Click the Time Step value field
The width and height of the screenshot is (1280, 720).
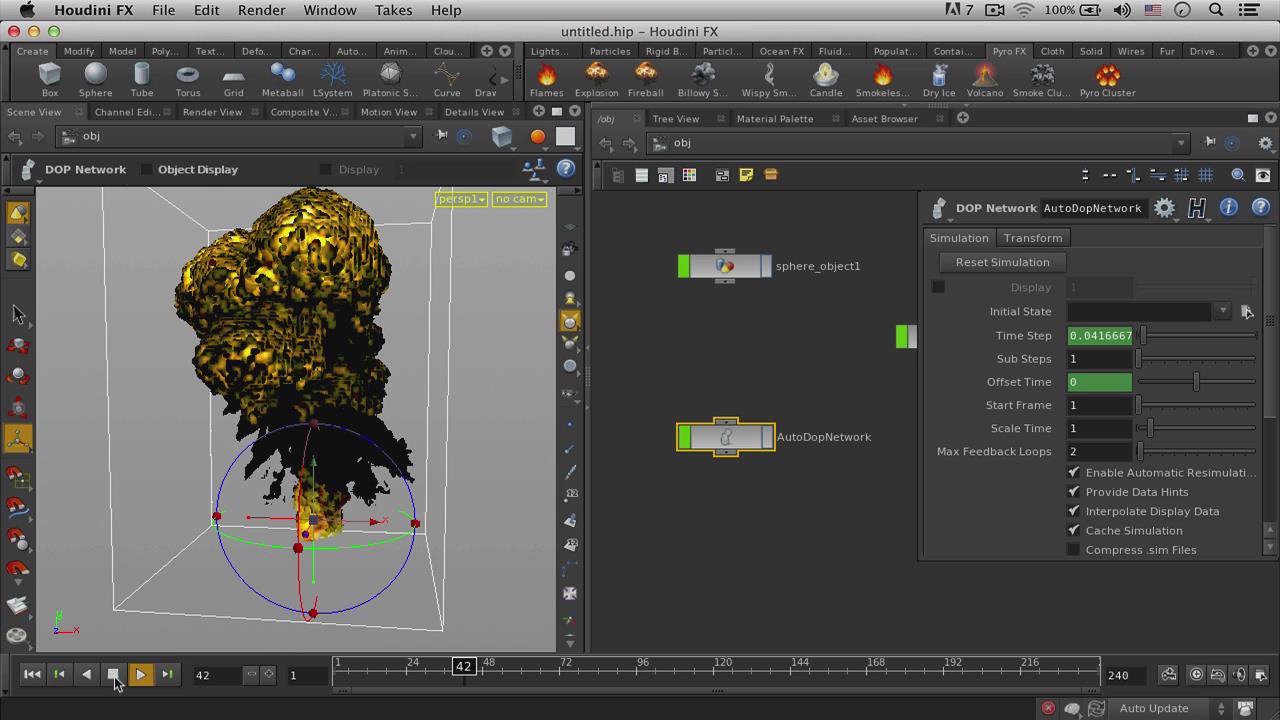1100,336
